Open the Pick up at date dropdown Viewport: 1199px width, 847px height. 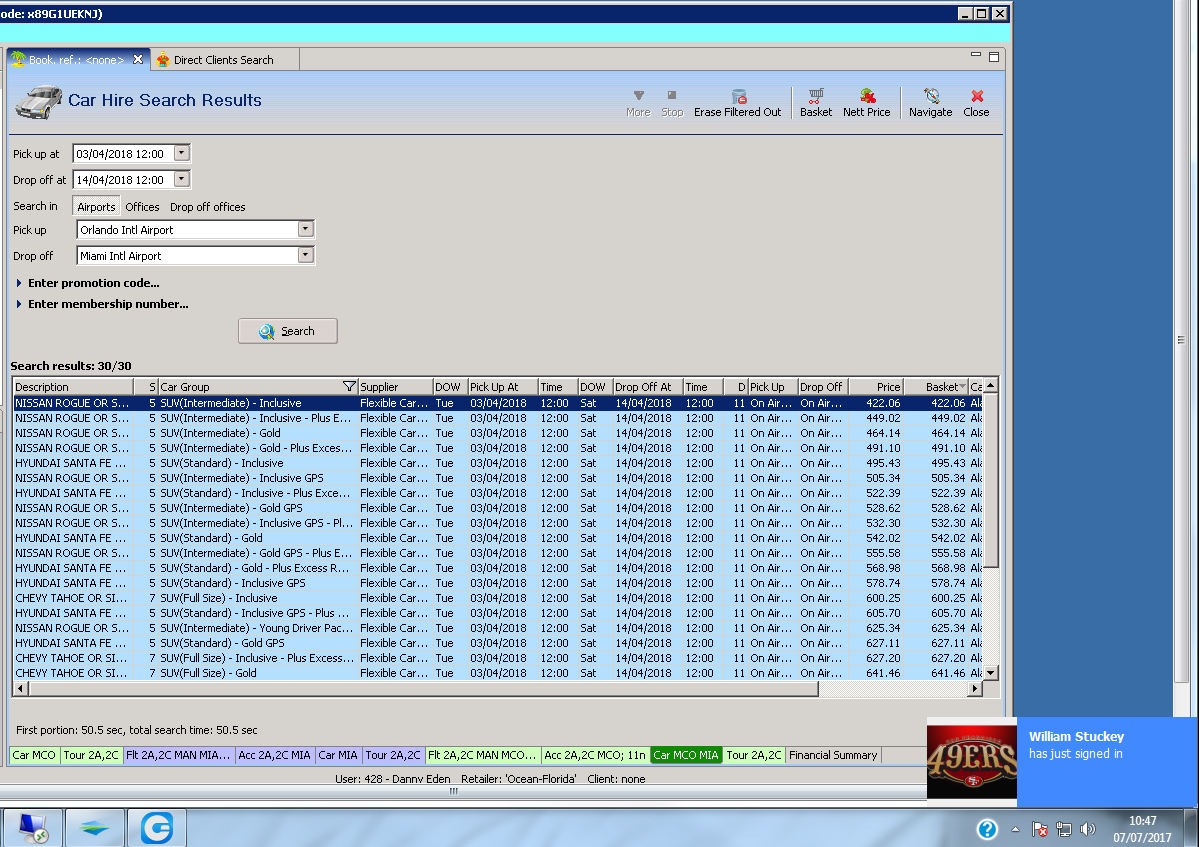[181, 153]
